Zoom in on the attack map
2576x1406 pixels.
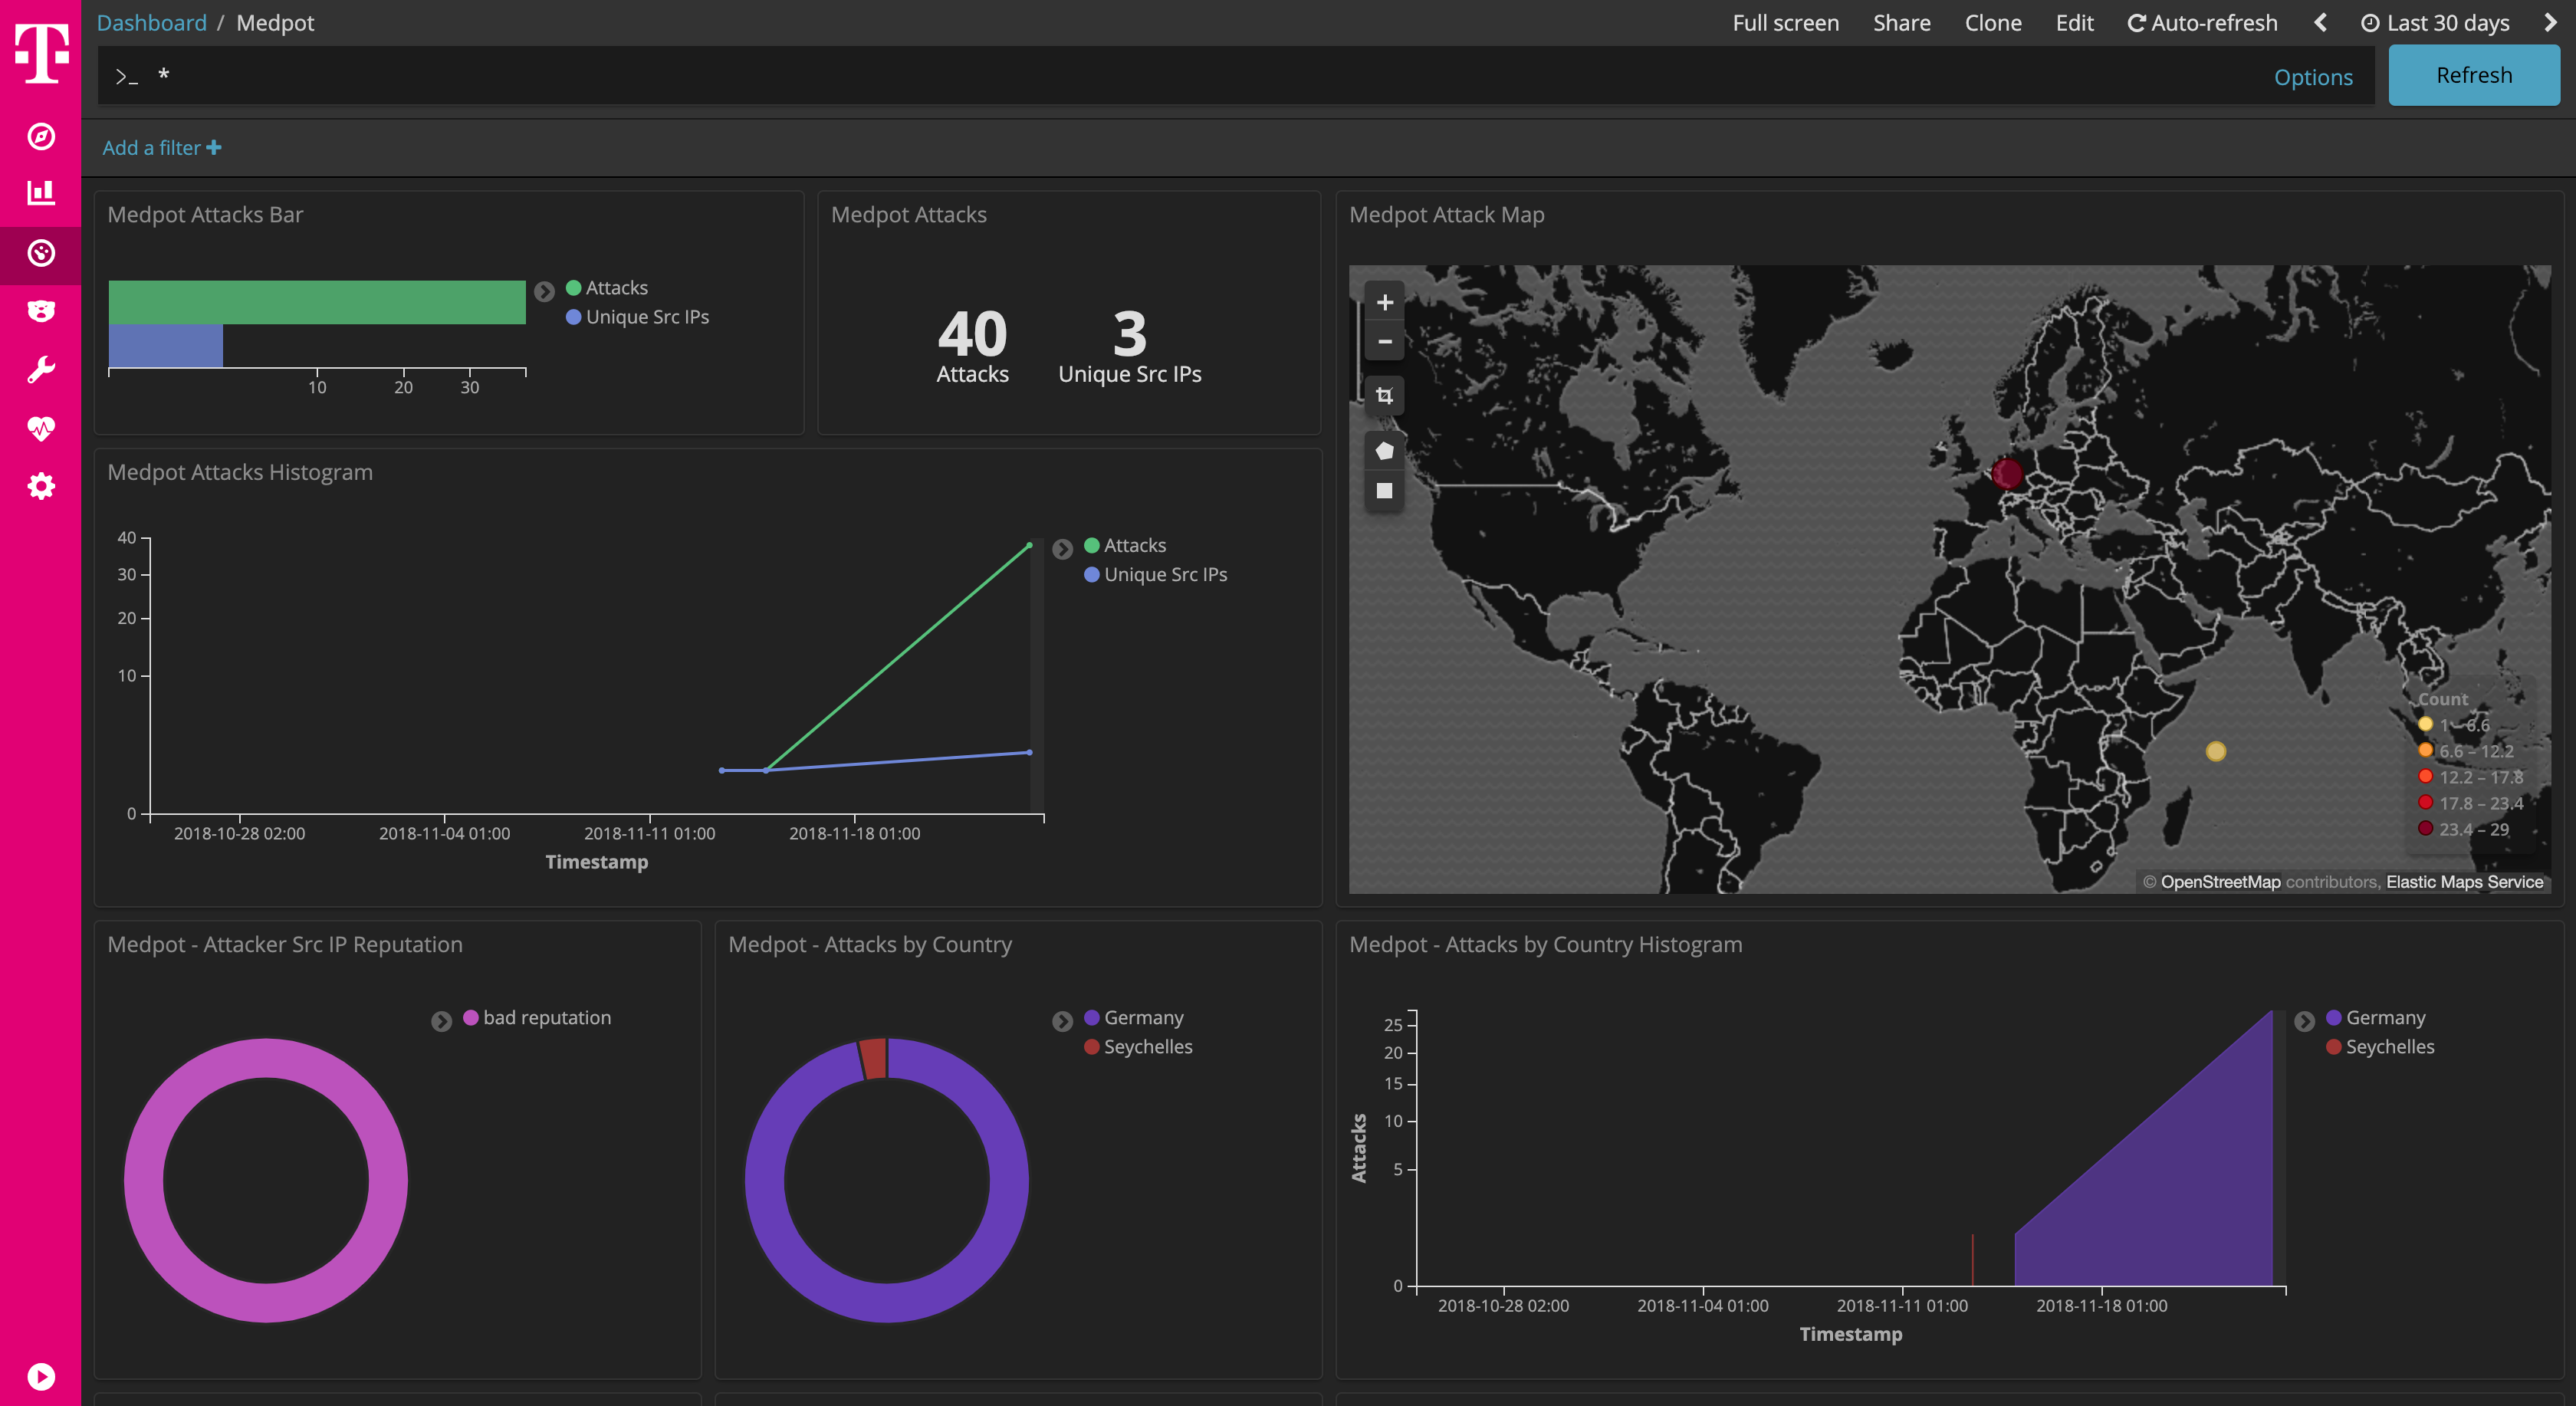tap(1385, 302)
